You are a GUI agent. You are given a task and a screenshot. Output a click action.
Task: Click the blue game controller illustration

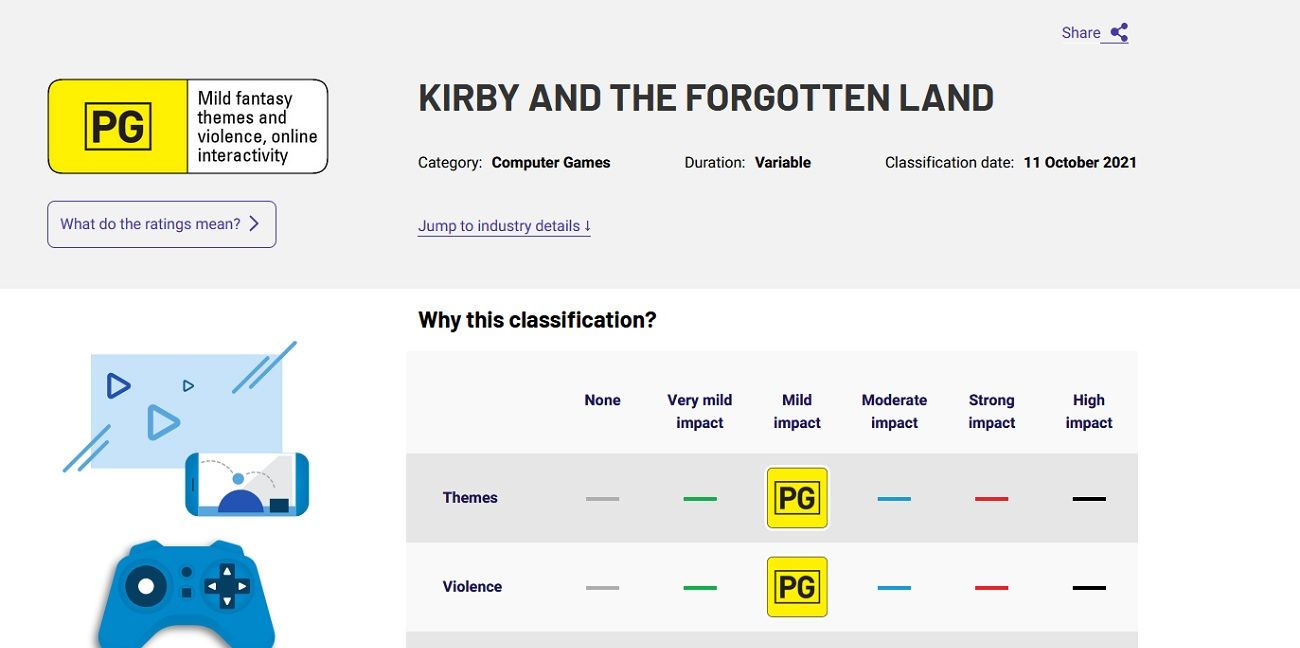click(187, 594)
